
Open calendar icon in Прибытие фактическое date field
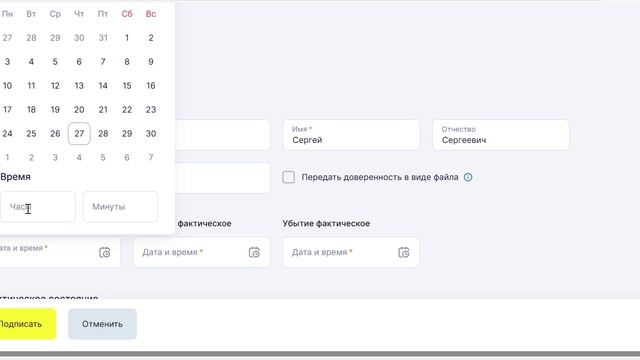tap(254, 253)
